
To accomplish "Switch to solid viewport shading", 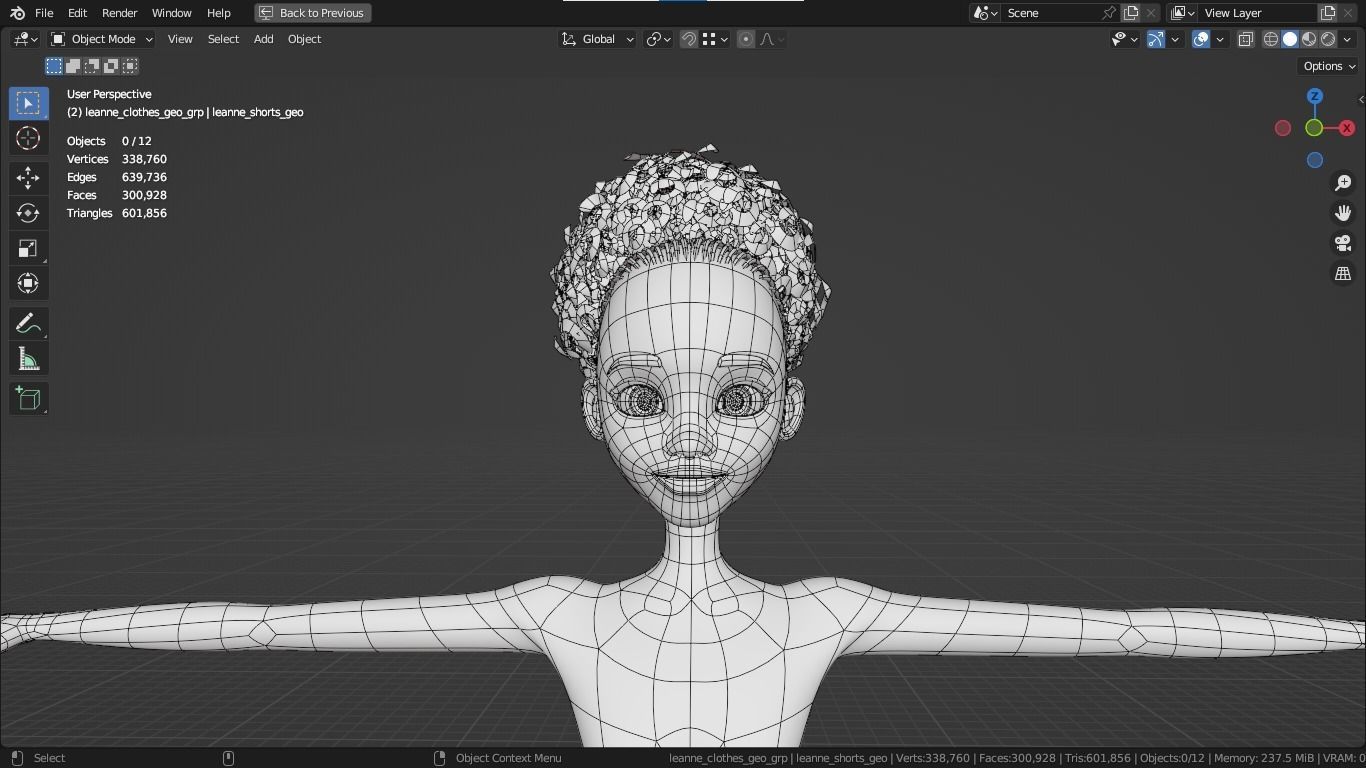I will [x=1290, y=39].
